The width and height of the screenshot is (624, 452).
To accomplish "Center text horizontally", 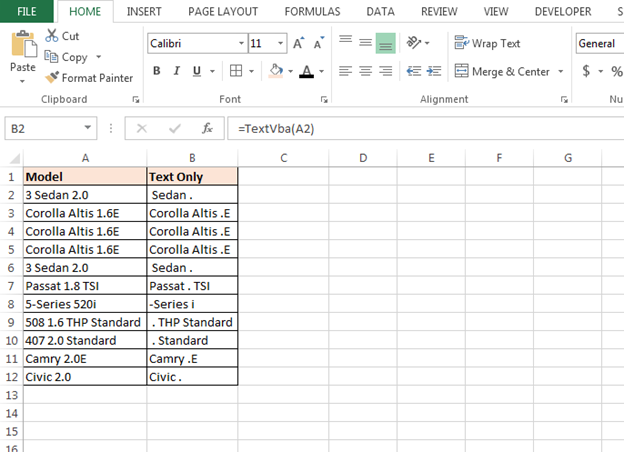I will point(365,71).
